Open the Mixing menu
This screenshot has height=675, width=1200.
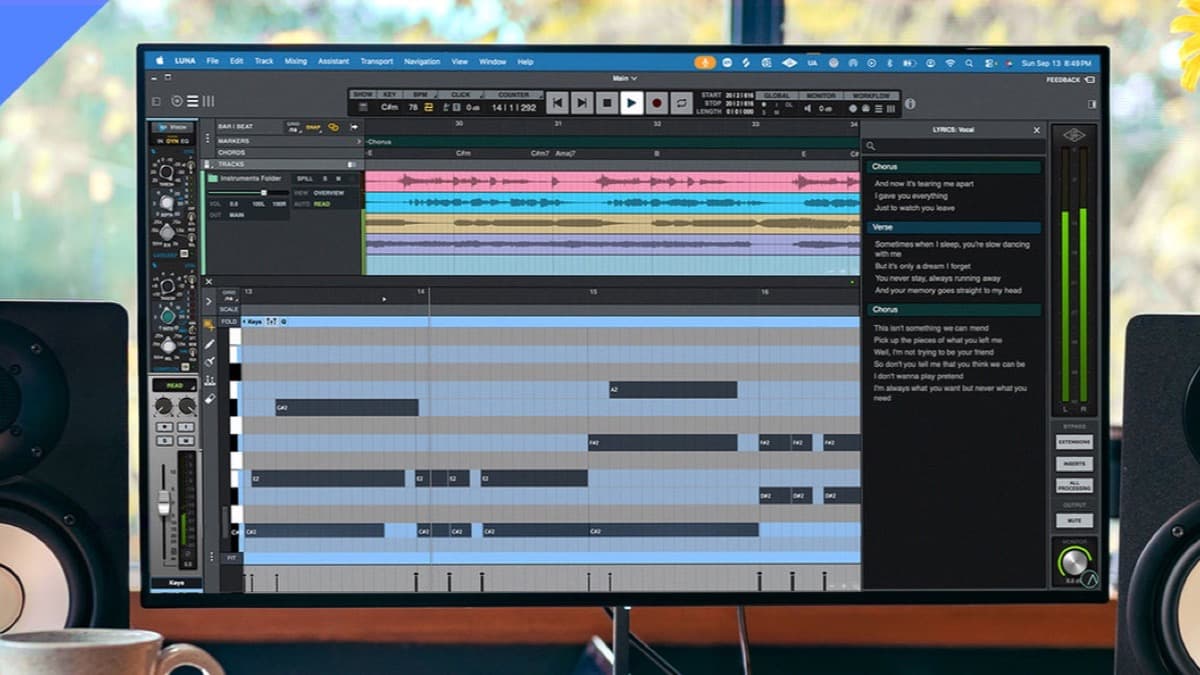click(296, 61)
